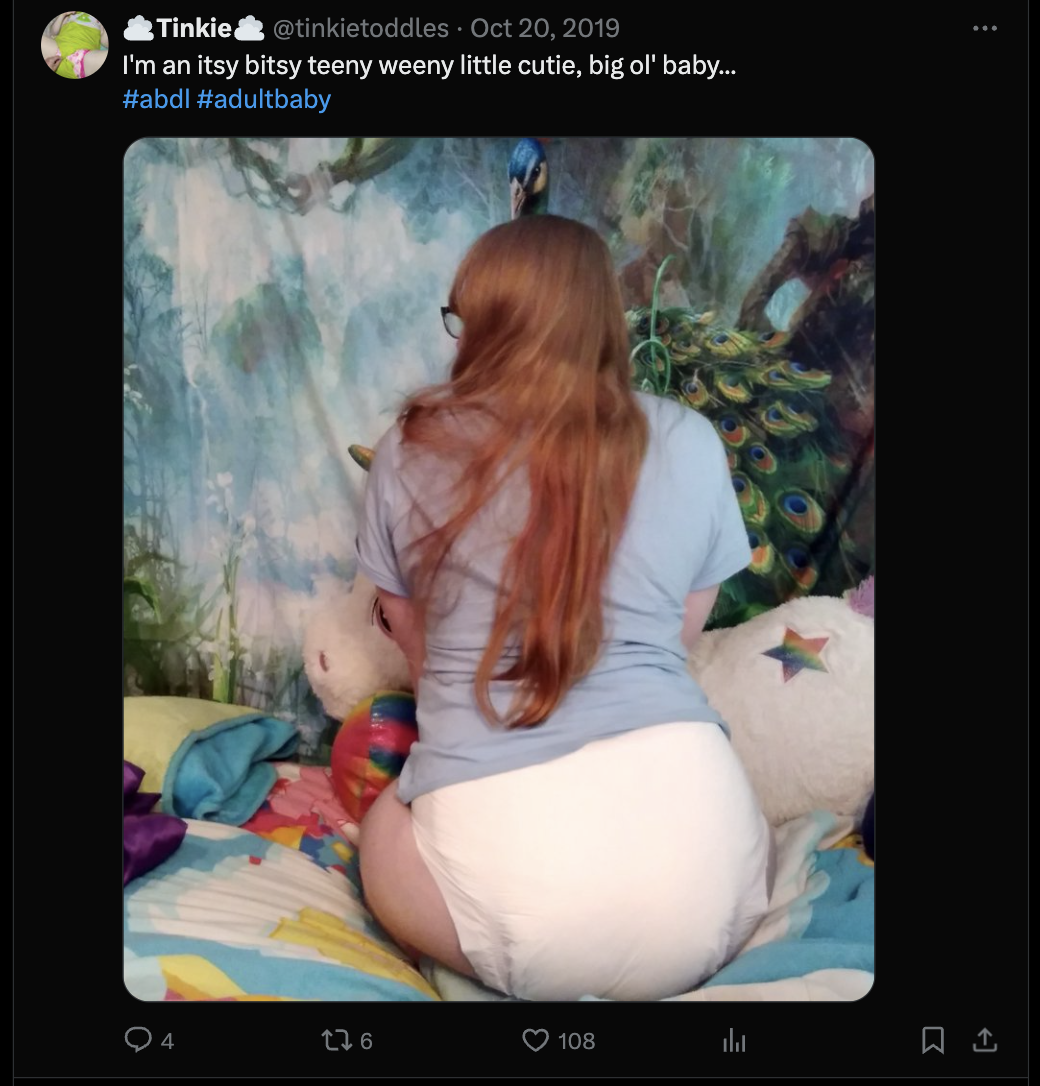The width and height of the screenshot is (1040, 1086).
Task: Click the 4 replies count
Action: click(x=168, y=1040)
